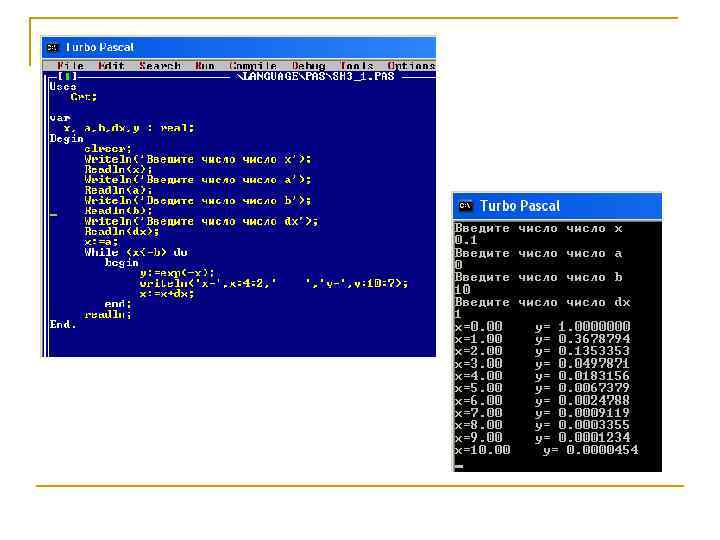The height and width of the screenshot is (540, 720).
Task: Click the prompt 'Введите число число dx' in output
Action: point(543,302)
